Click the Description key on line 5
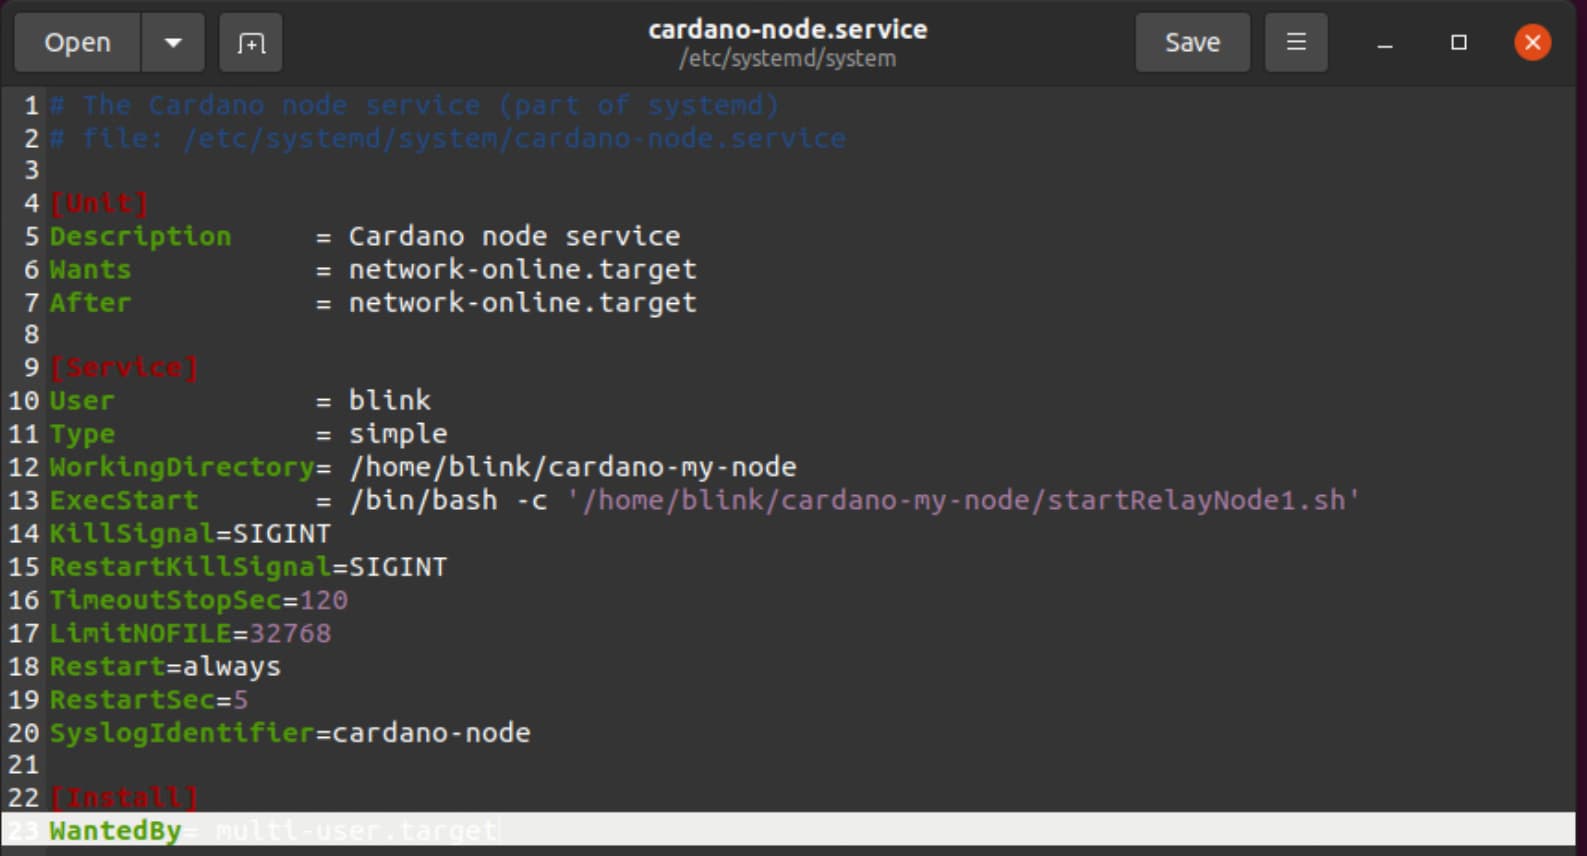This screenshot has height=856, width=1587. pos(141,236)
